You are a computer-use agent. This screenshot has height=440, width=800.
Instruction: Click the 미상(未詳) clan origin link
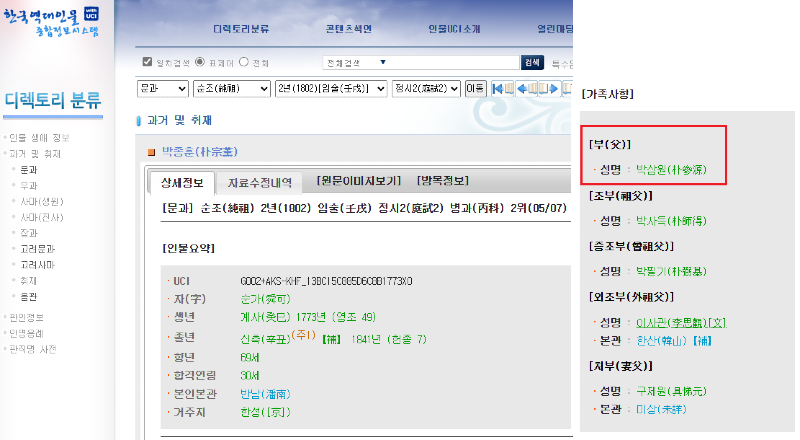(x=661, y=409)
